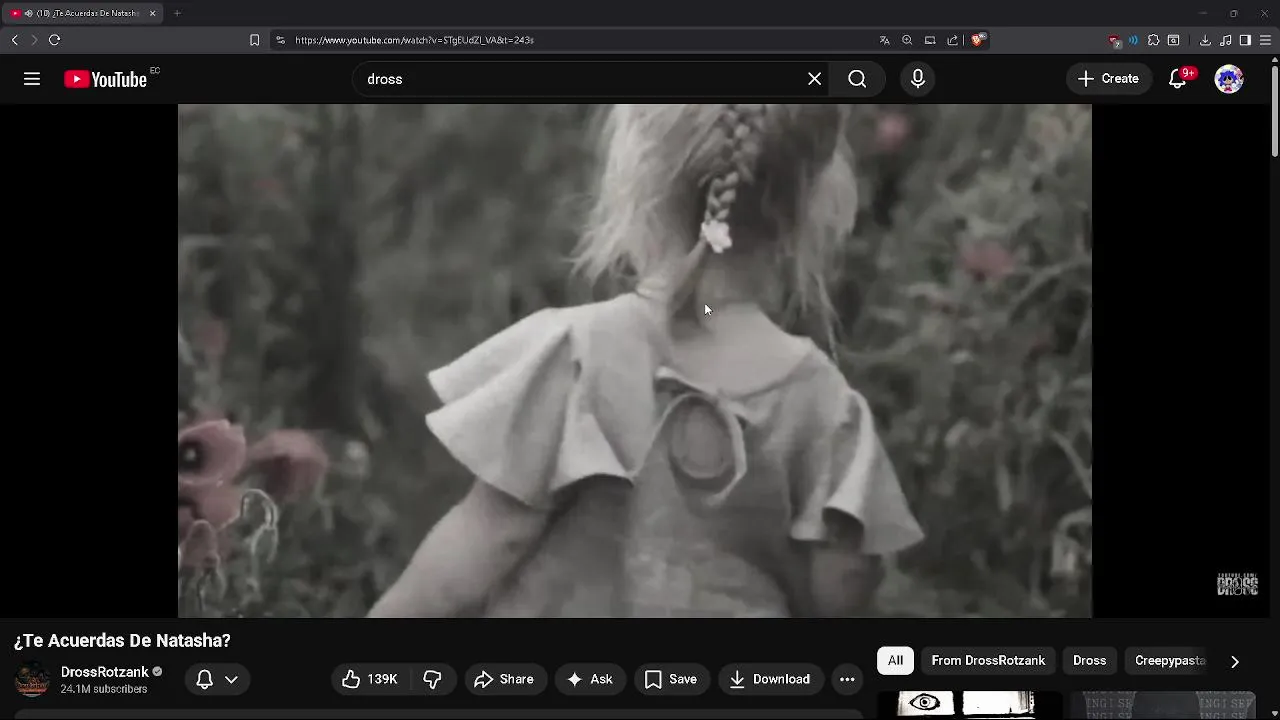Select the From DrossRotzank chip
This screenshot has height=720, width=1280.
988,660
